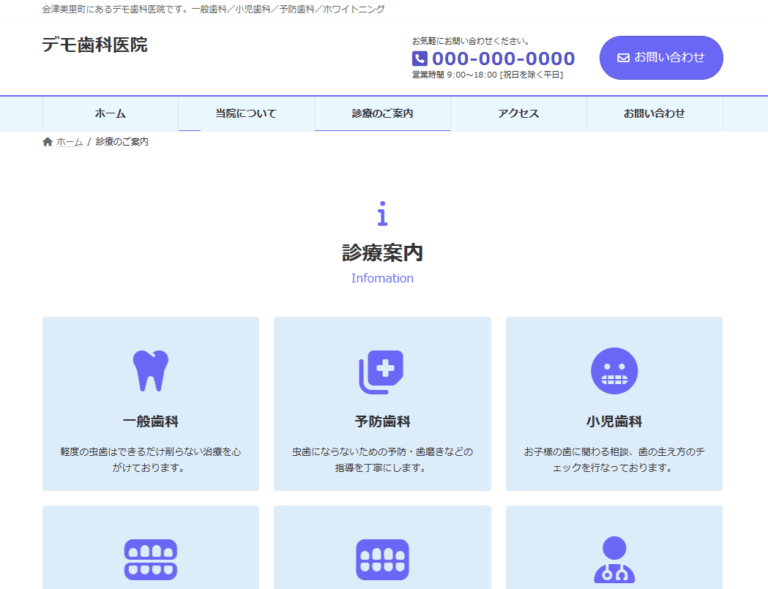Open the 当院について navigation menu item
This screenshot has height=589, width=768.
point(246,114)
